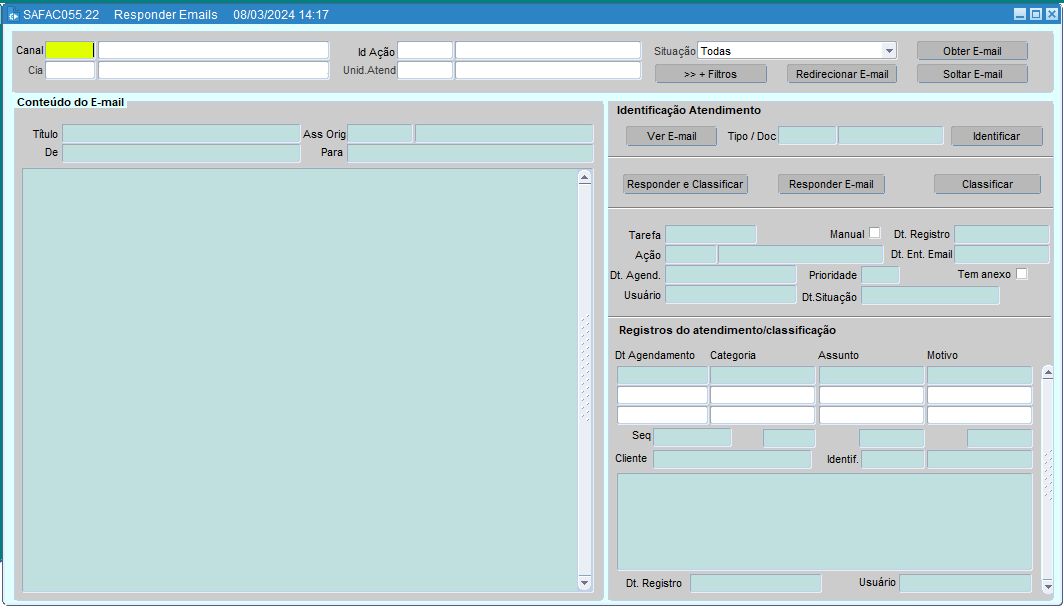Click registros scrollbar down arrow
The height and width of the screenshot is (609, 1064).
(1048, 587)
